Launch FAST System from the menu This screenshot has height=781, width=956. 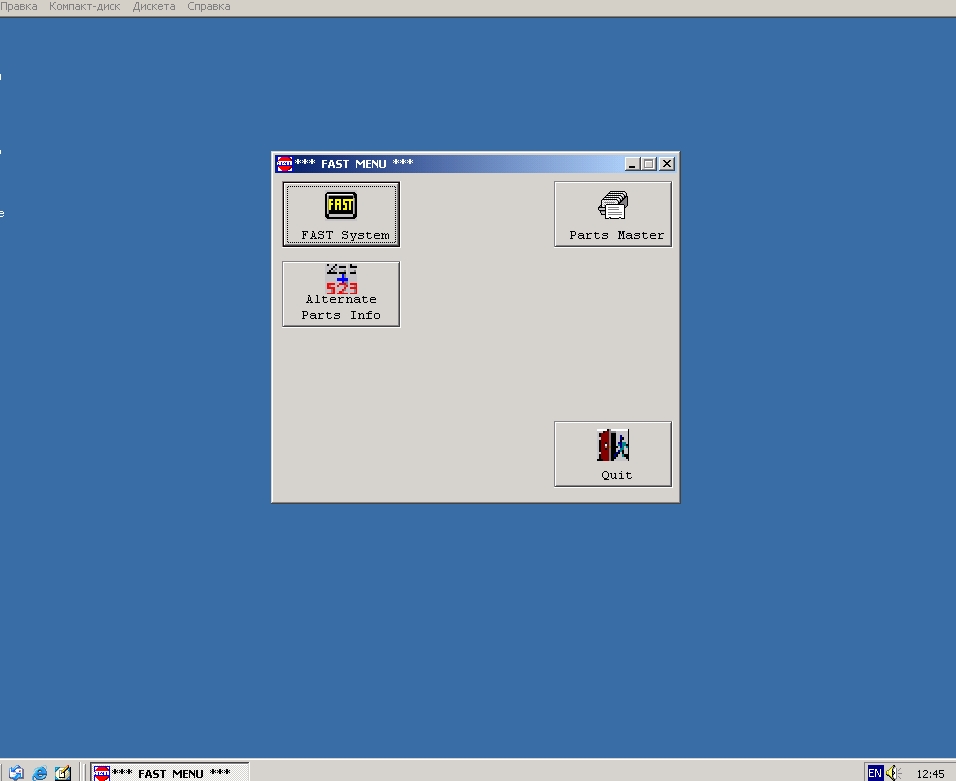point(341,214)
